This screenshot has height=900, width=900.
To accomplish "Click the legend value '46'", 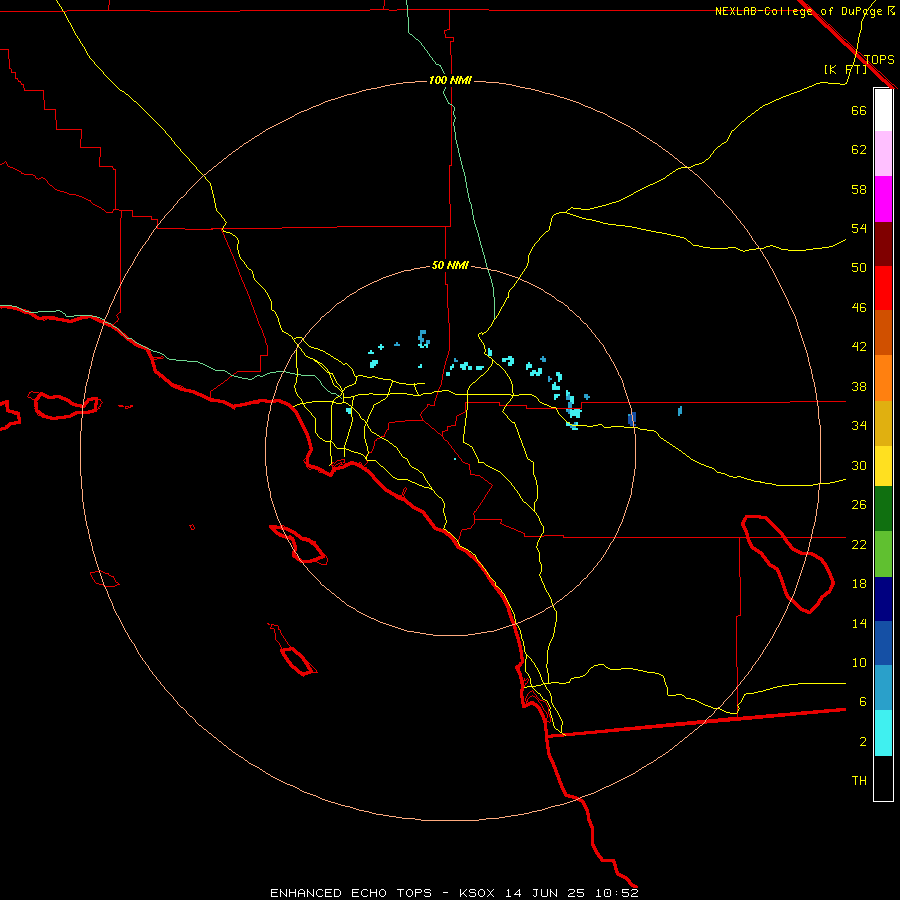I will [x=859, y=308].
